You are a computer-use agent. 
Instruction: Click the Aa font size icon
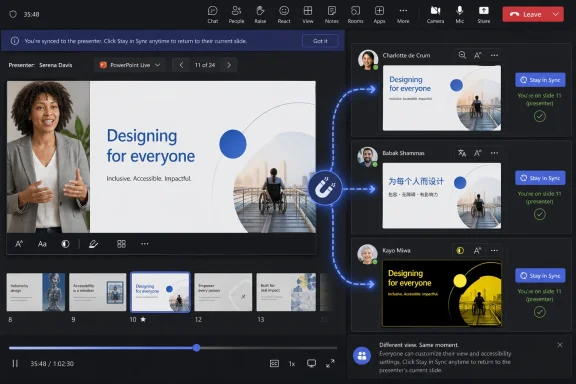[x=42, y=244]
